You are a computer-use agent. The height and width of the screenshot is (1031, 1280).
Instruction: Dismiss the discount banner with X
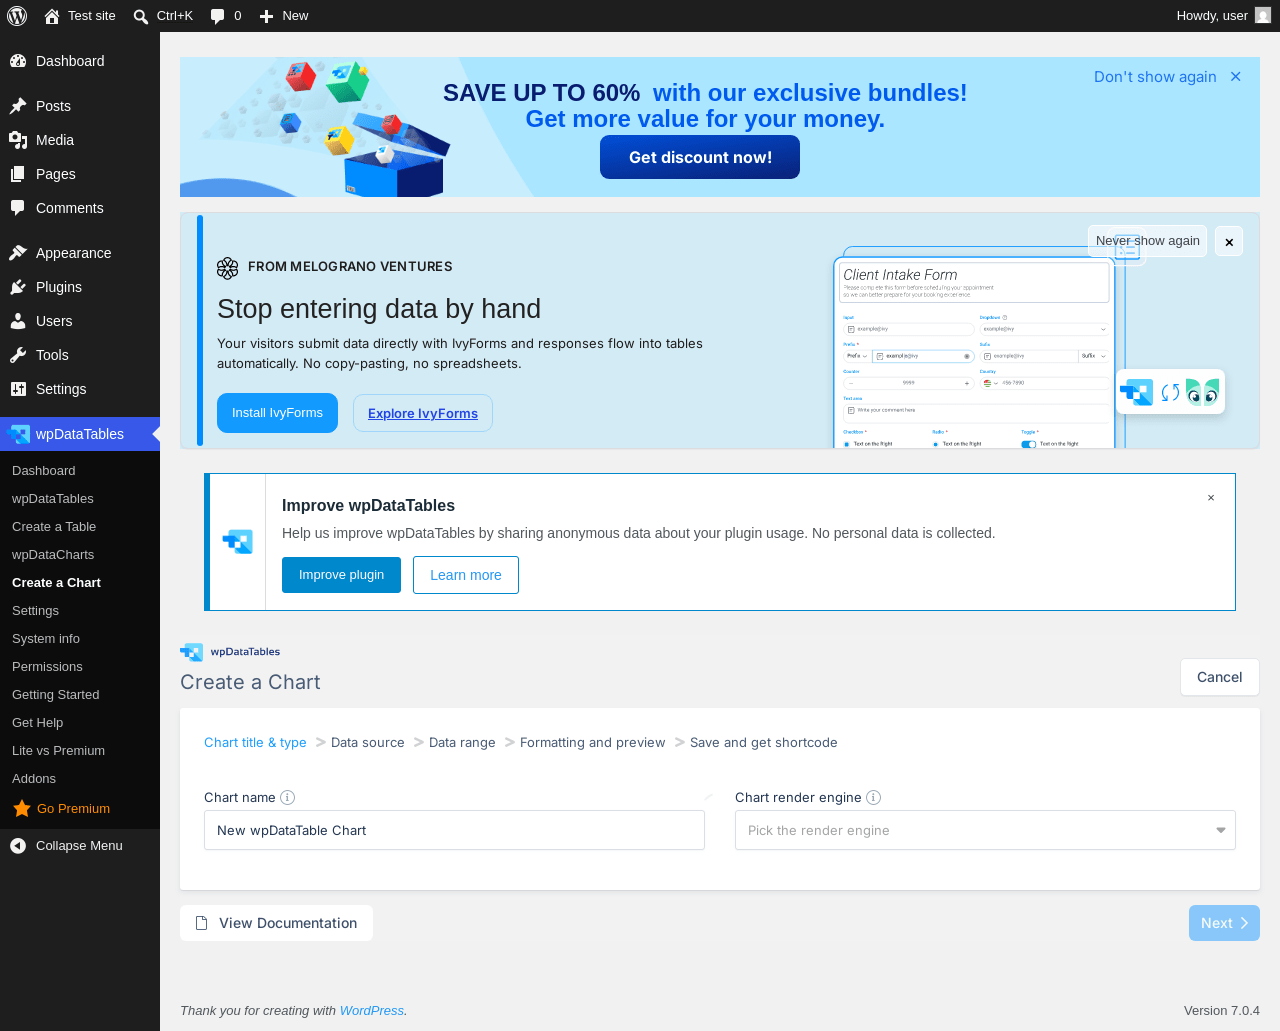(1236, 77)
